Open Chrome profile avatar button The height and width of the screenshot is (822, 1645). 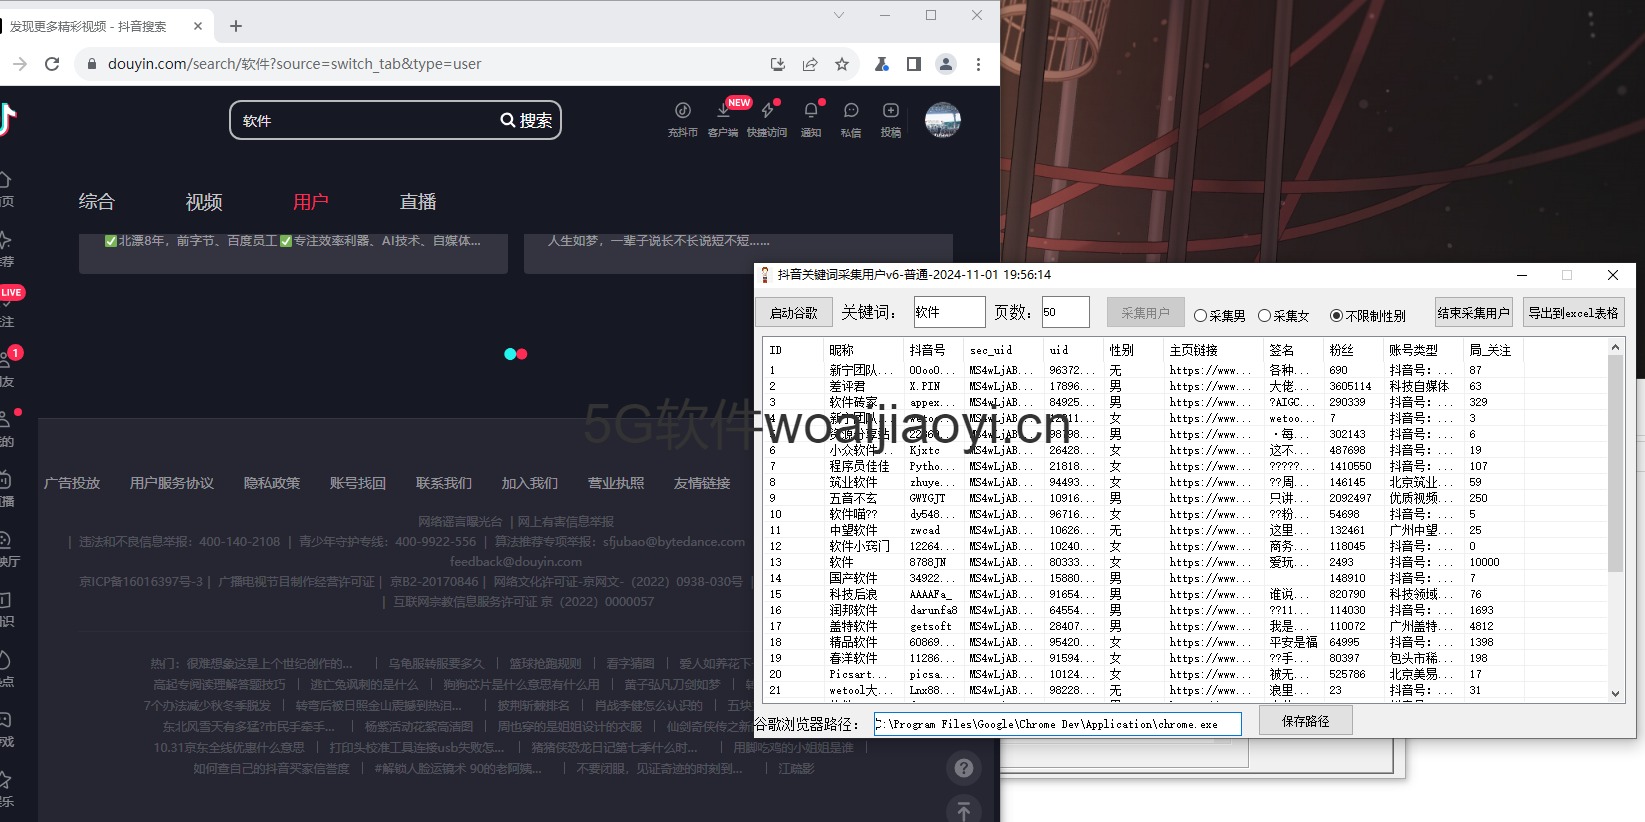[x=946, y=64]
